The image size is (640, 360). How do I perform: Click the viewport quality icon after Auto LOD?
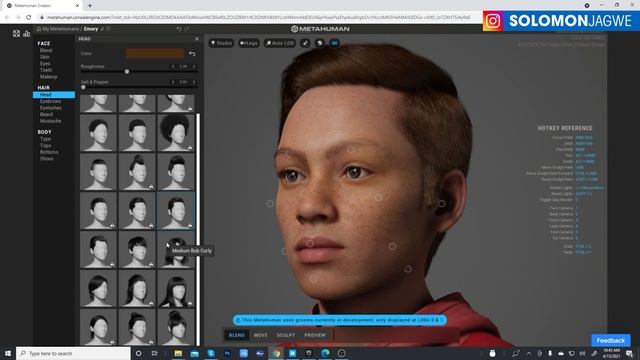pos(305,43)
